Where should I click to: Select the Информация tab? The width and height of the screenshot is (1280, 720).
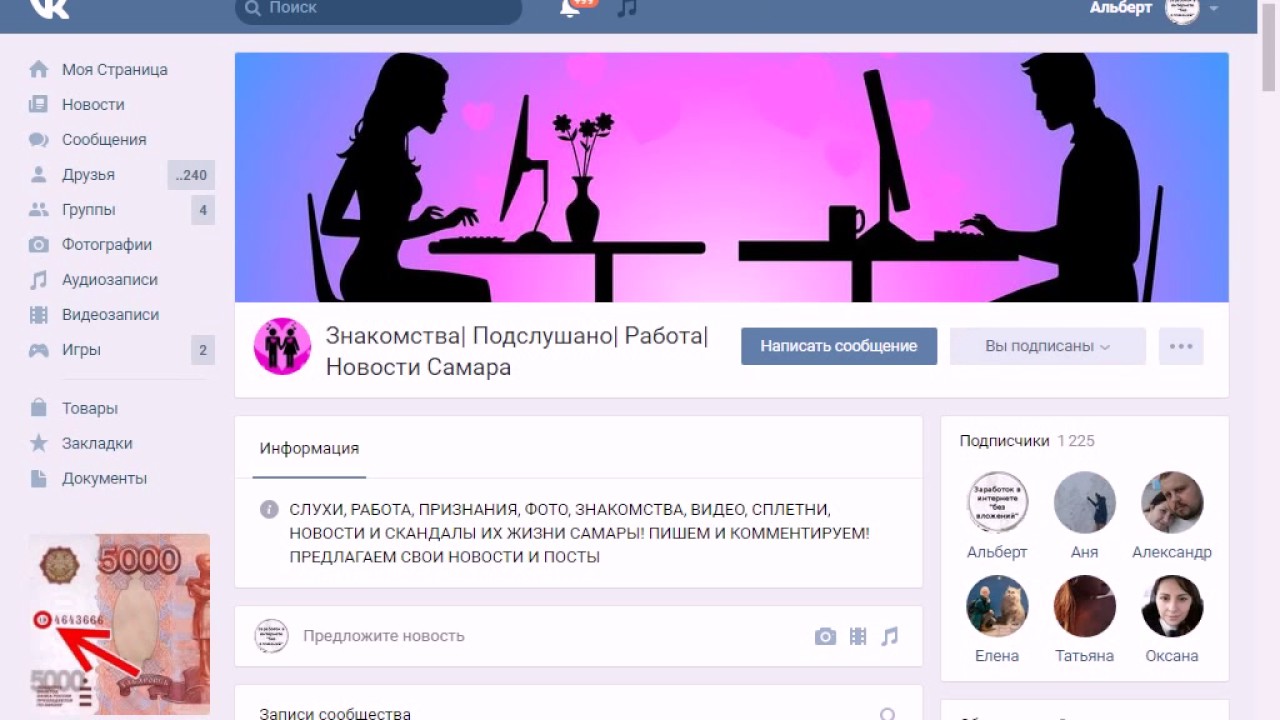click(x=309, y=448)
